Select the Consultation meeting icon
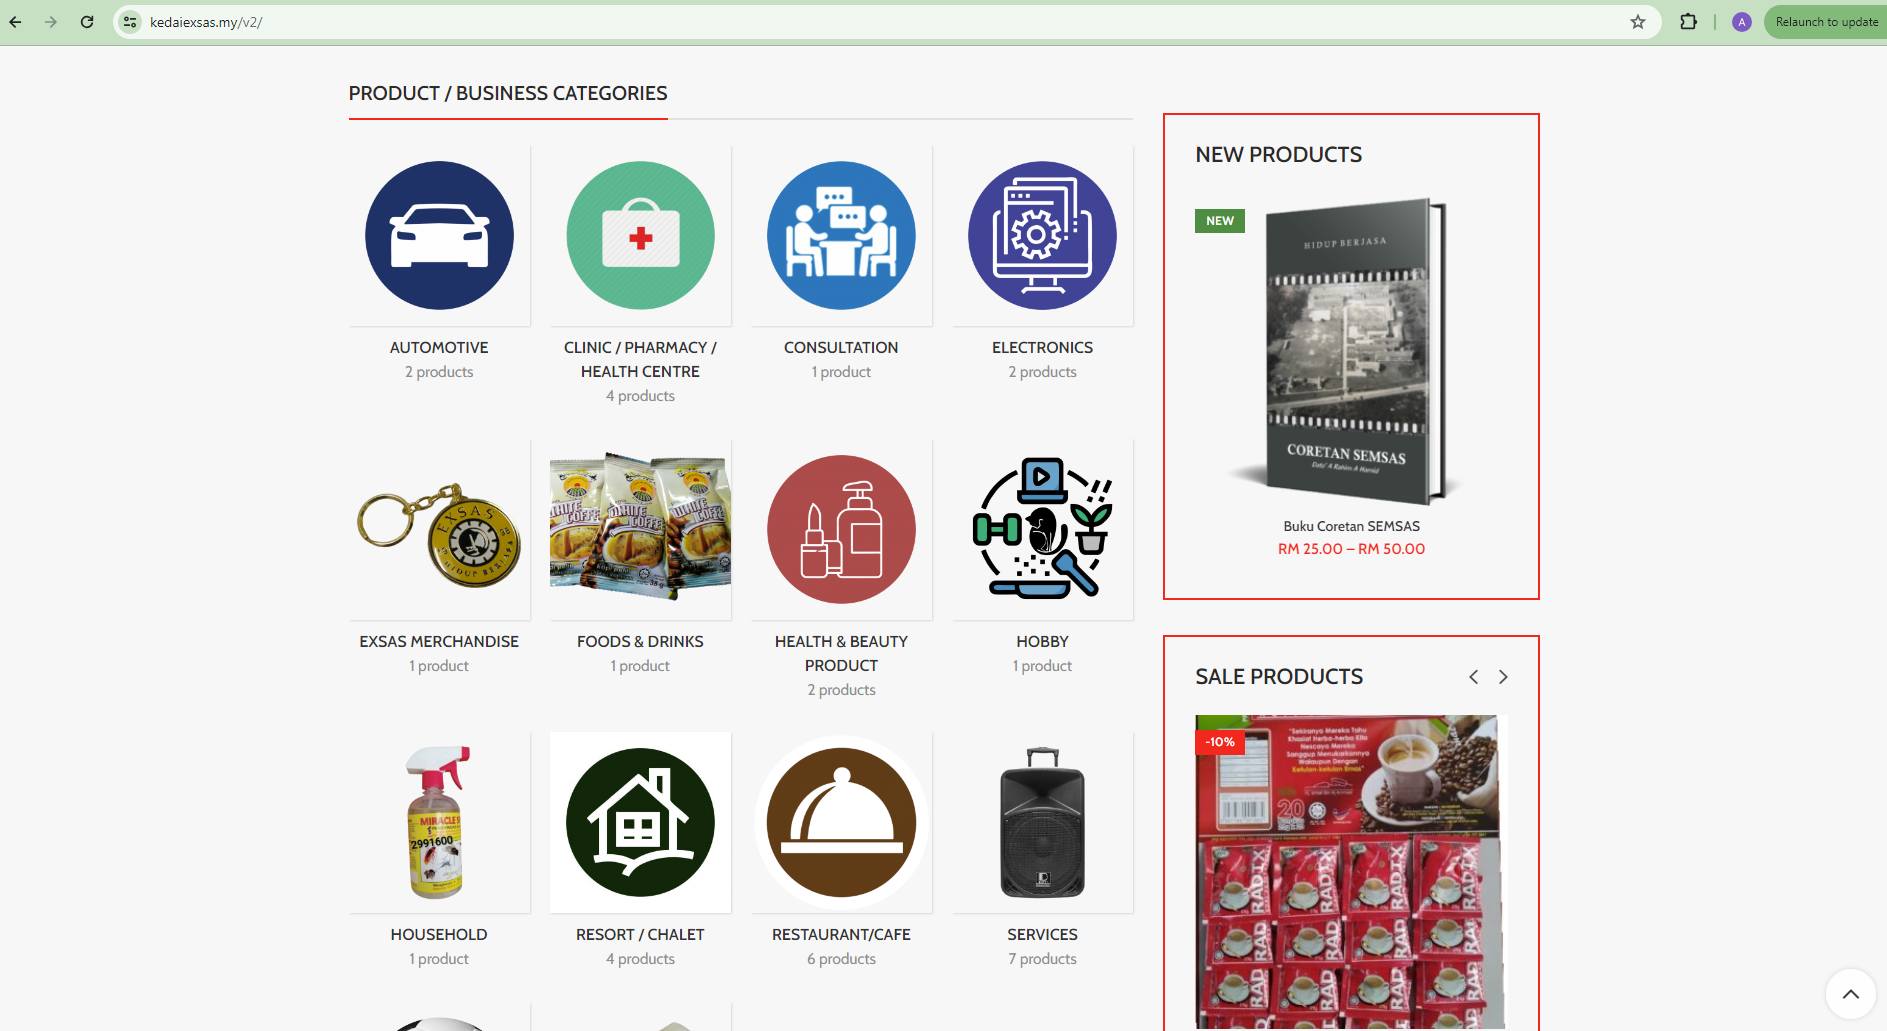1887x1031 pixels. pos(841,235)
